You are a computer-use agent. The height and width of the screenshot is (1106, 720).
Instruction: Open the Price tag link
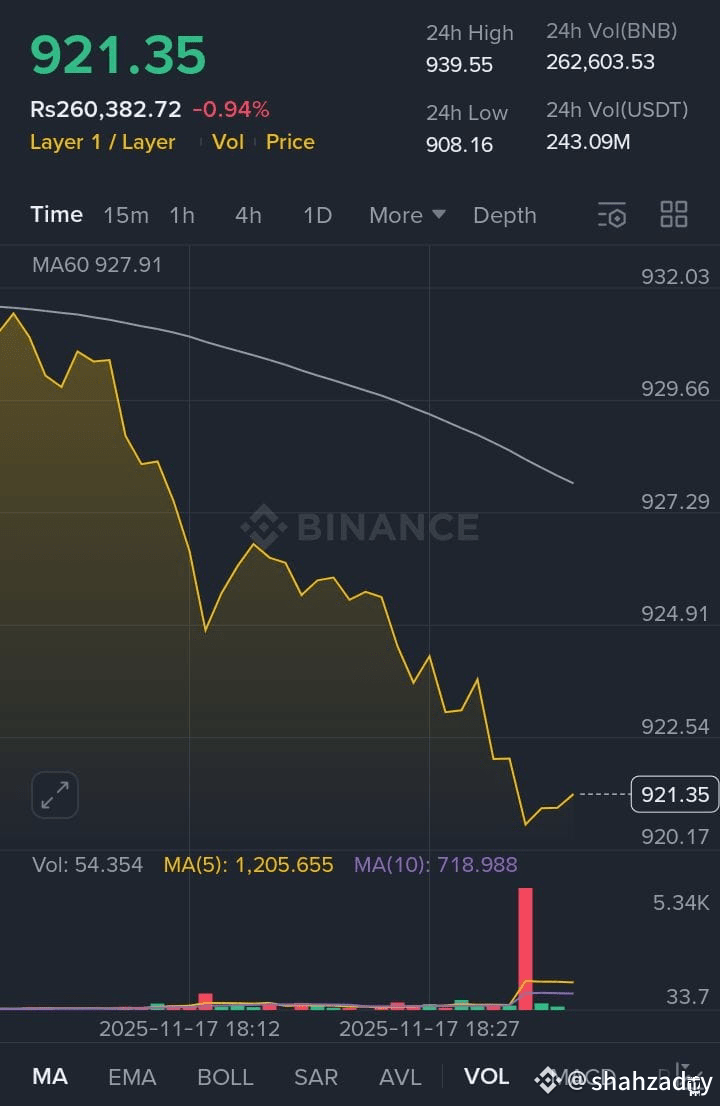[290, 142]
